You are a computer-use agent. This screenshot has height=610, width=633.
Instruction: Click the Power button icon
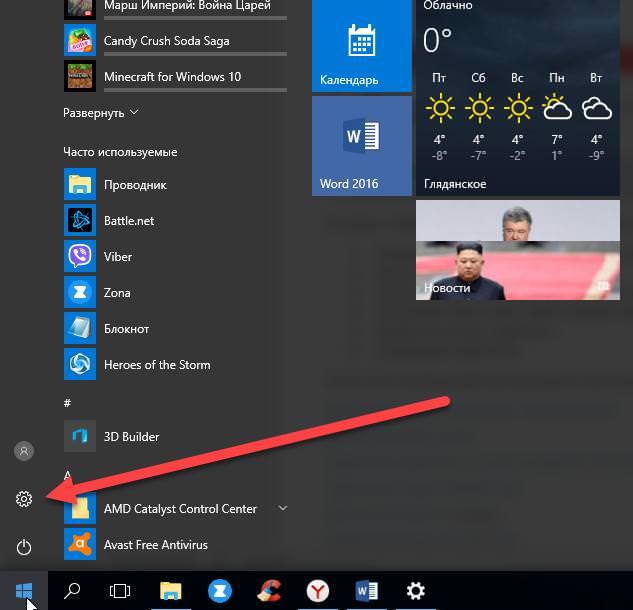(24, 547)
